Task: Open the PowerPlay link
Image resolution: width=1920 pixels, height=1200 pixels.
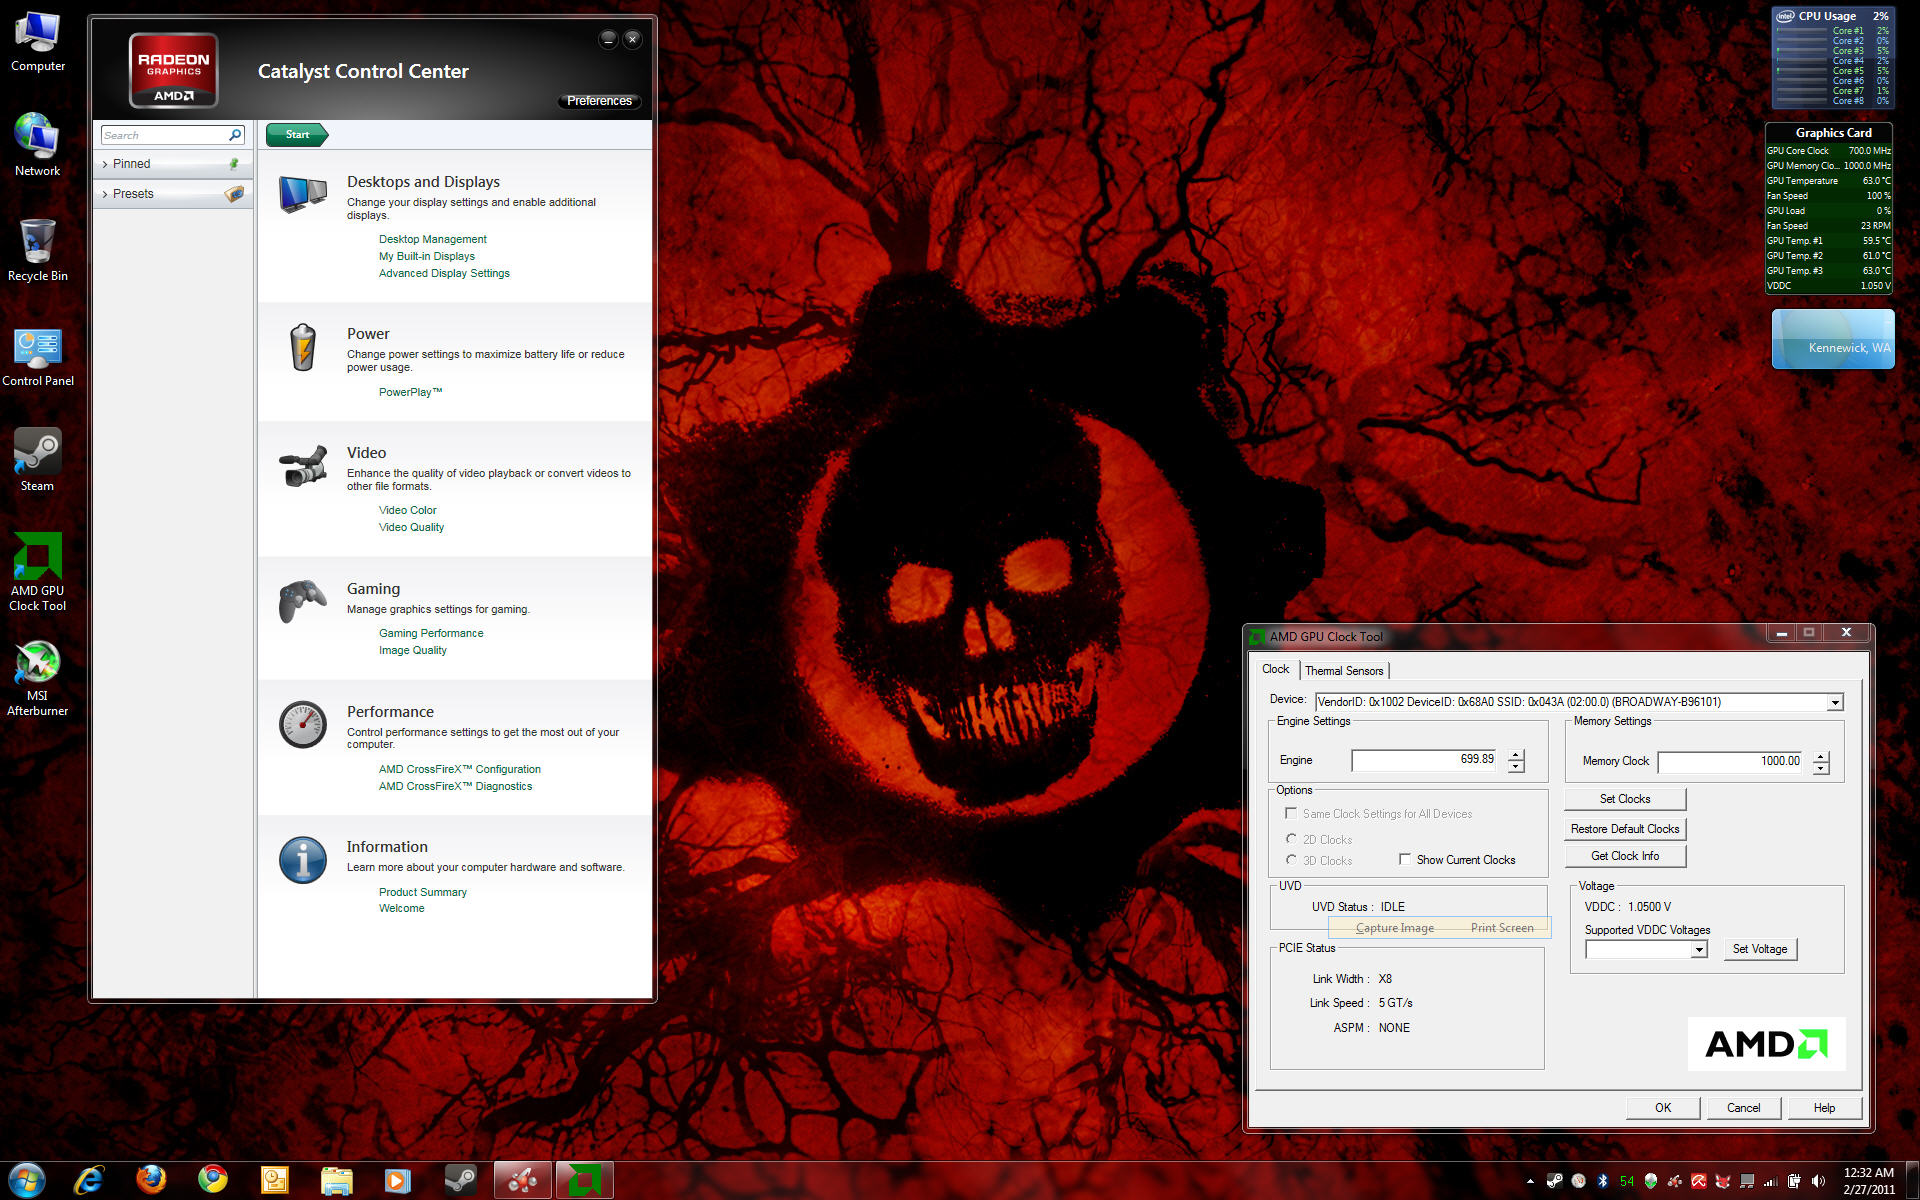Action: click(410, 392)
